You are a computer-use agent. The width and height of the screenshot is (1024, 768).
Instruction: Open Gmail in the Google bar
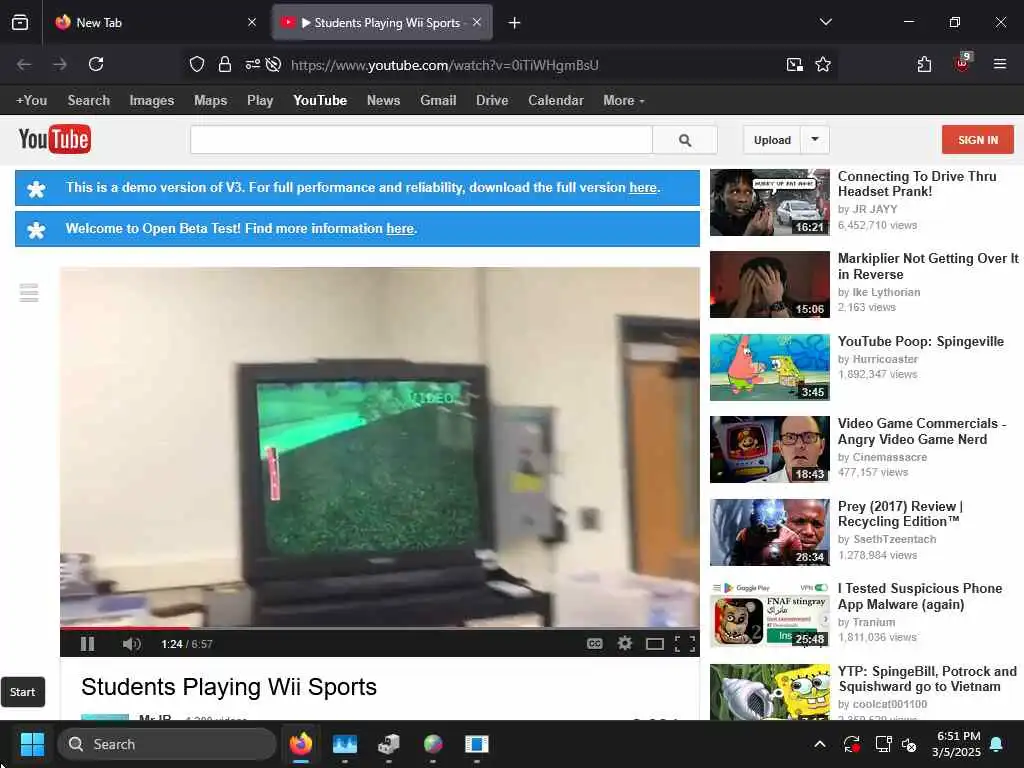click(x=438, y=101)
